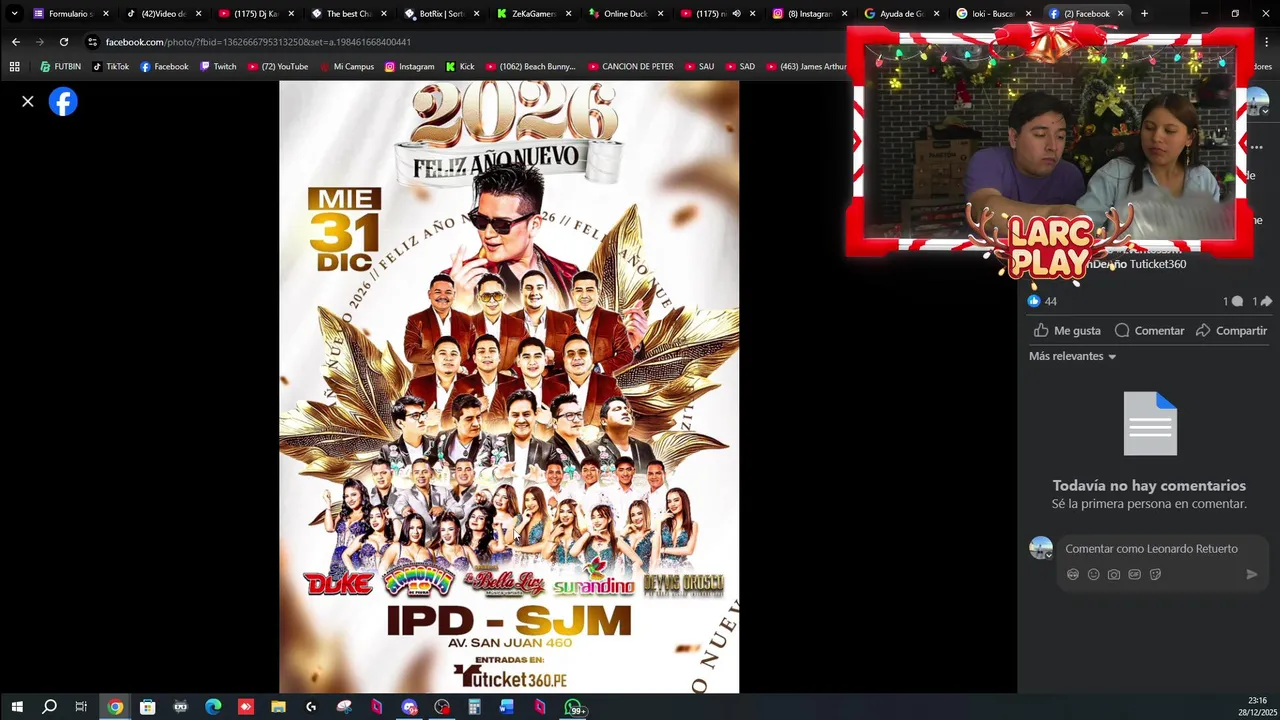Show the comment count beside the bubble icon
1280x720 pixels.
pyautogui.click(x=1233, y=301)
